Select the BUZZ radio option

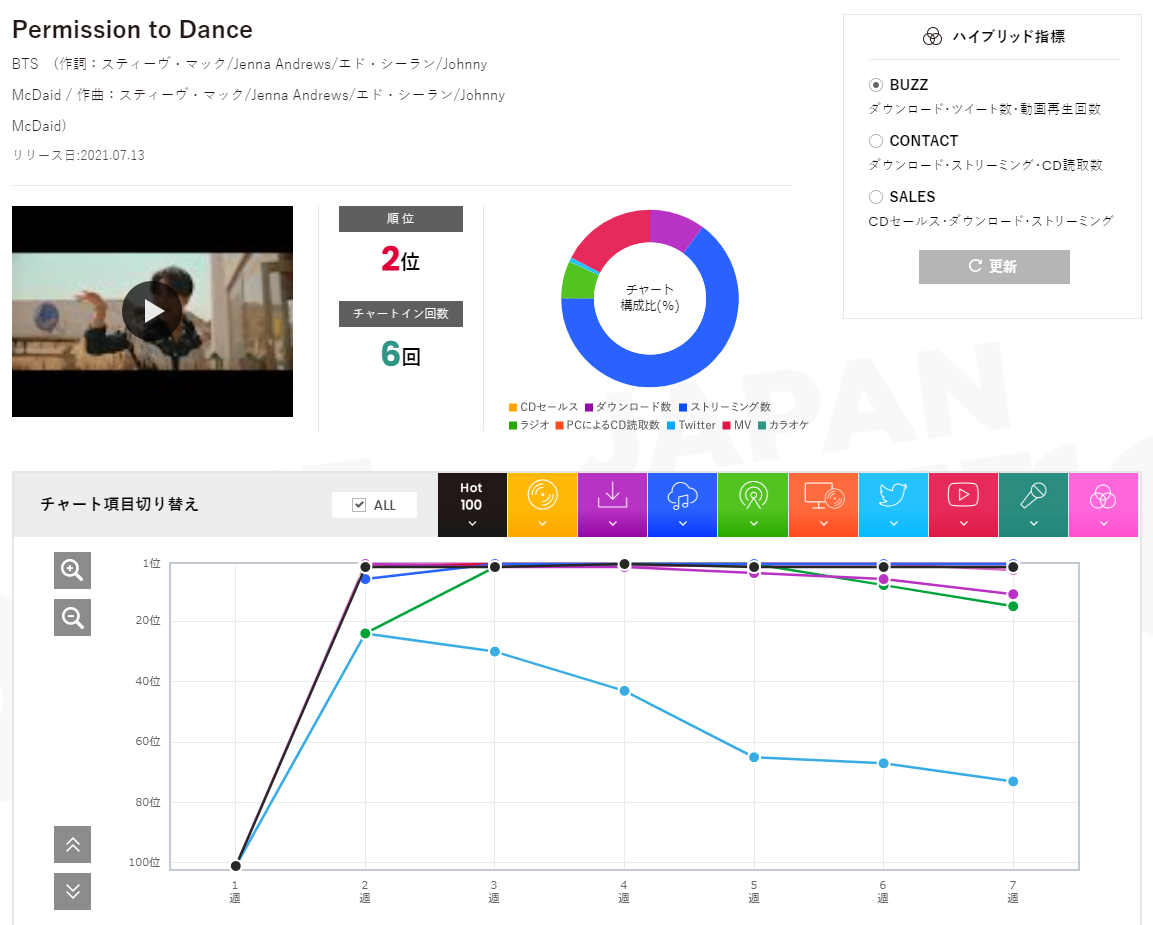tap(876, 85)
